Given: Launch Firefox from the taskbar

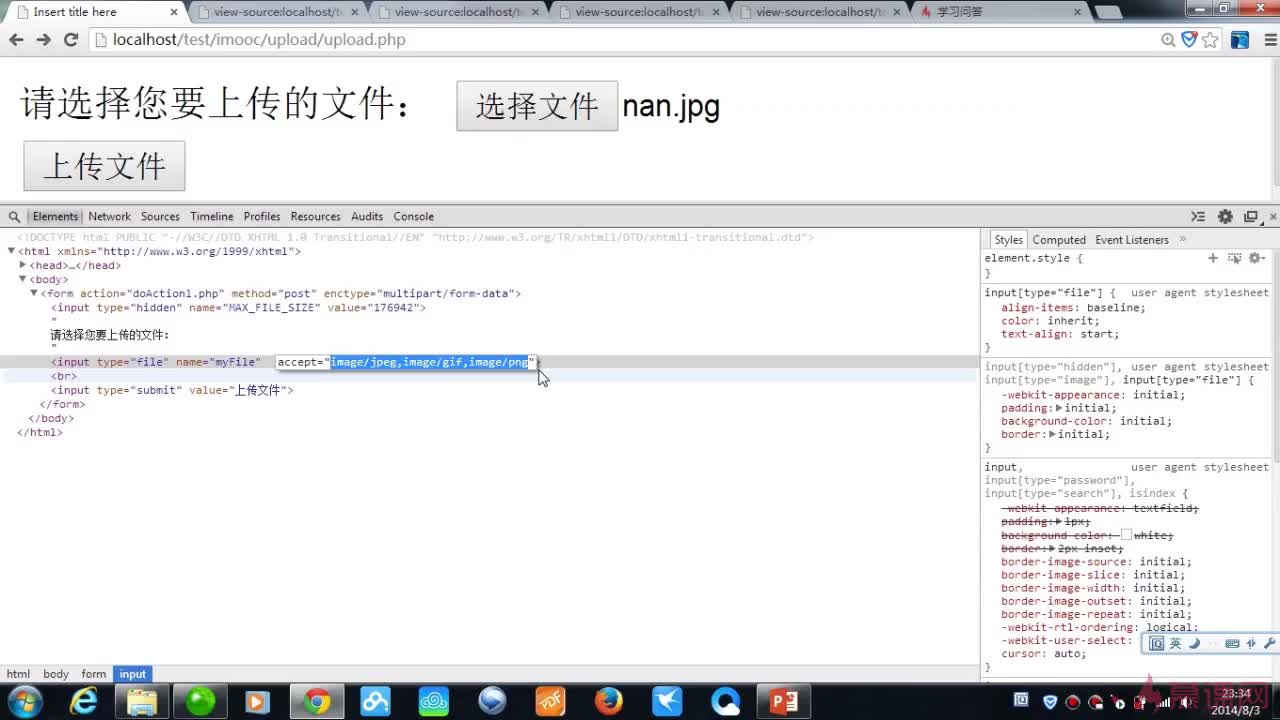Looking at the screenshot, I should point(609,702).
